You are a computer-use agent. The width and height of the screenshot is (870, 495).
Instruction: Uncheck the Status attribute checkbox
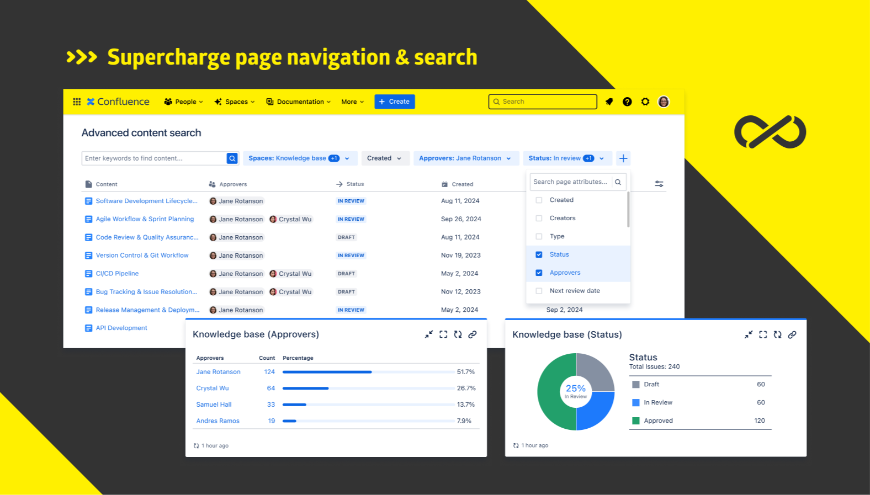(539, 255)
